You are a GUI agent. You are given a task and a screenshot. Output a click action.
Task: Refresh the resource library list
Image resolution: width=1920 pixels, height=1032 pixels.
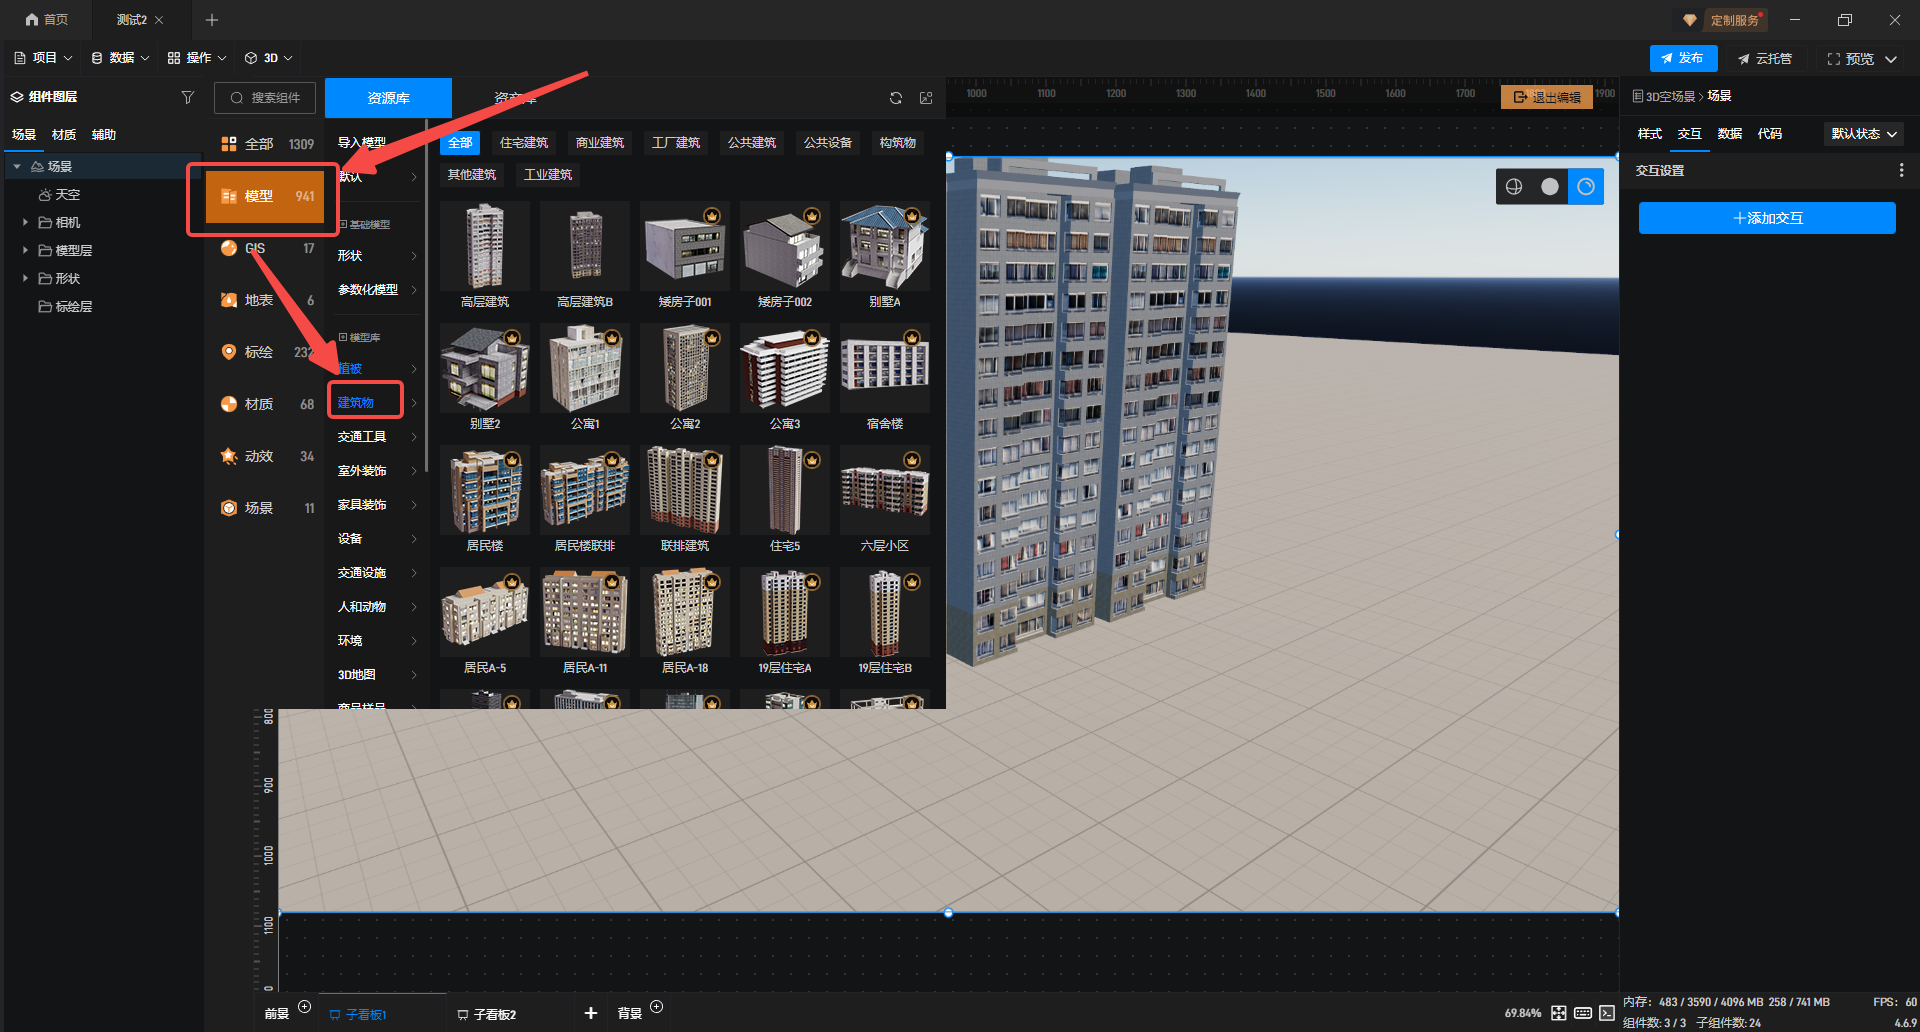[x=895, y=98]
